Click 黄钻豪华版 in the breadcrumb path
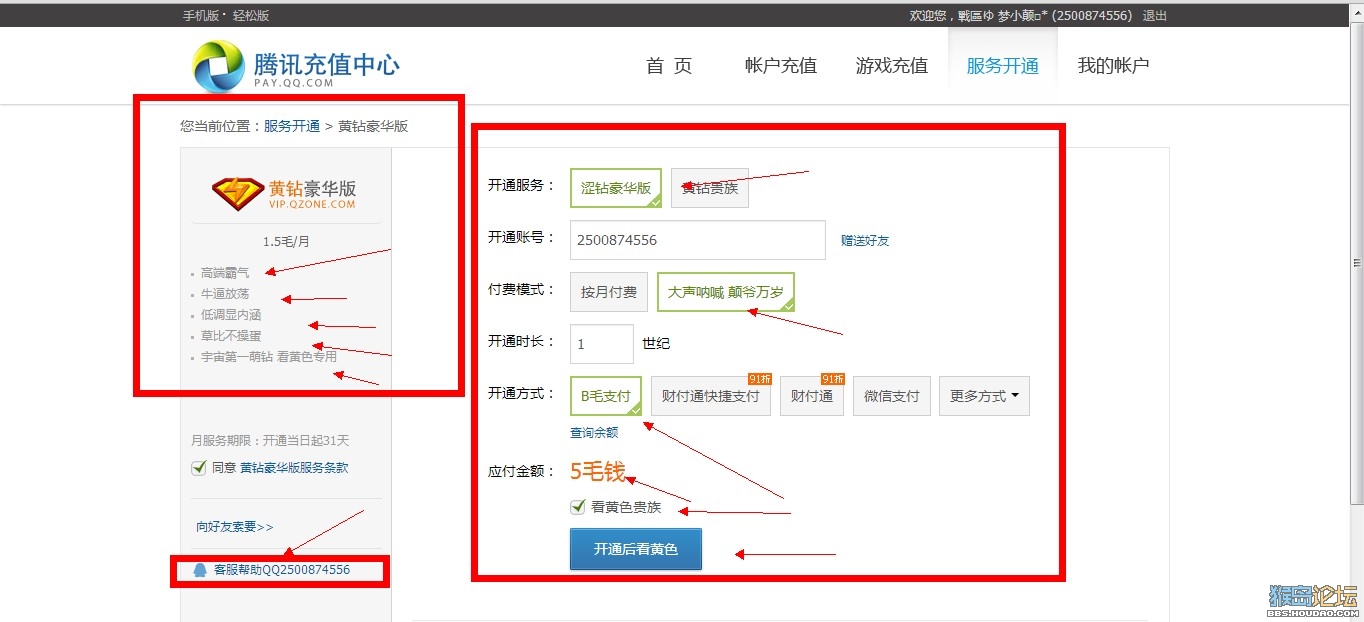Image resolution: width=1364 pixels, height=622 pixels. coord(373,126)
